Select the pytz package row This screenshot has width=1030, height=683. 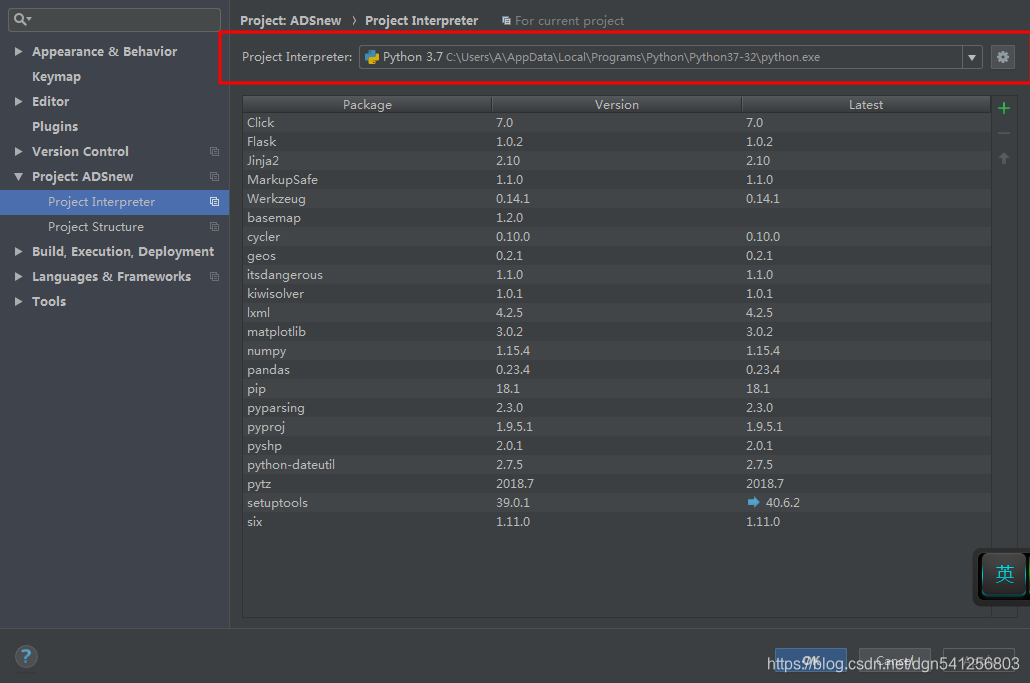pyautogui.click(x=616, y=485)
